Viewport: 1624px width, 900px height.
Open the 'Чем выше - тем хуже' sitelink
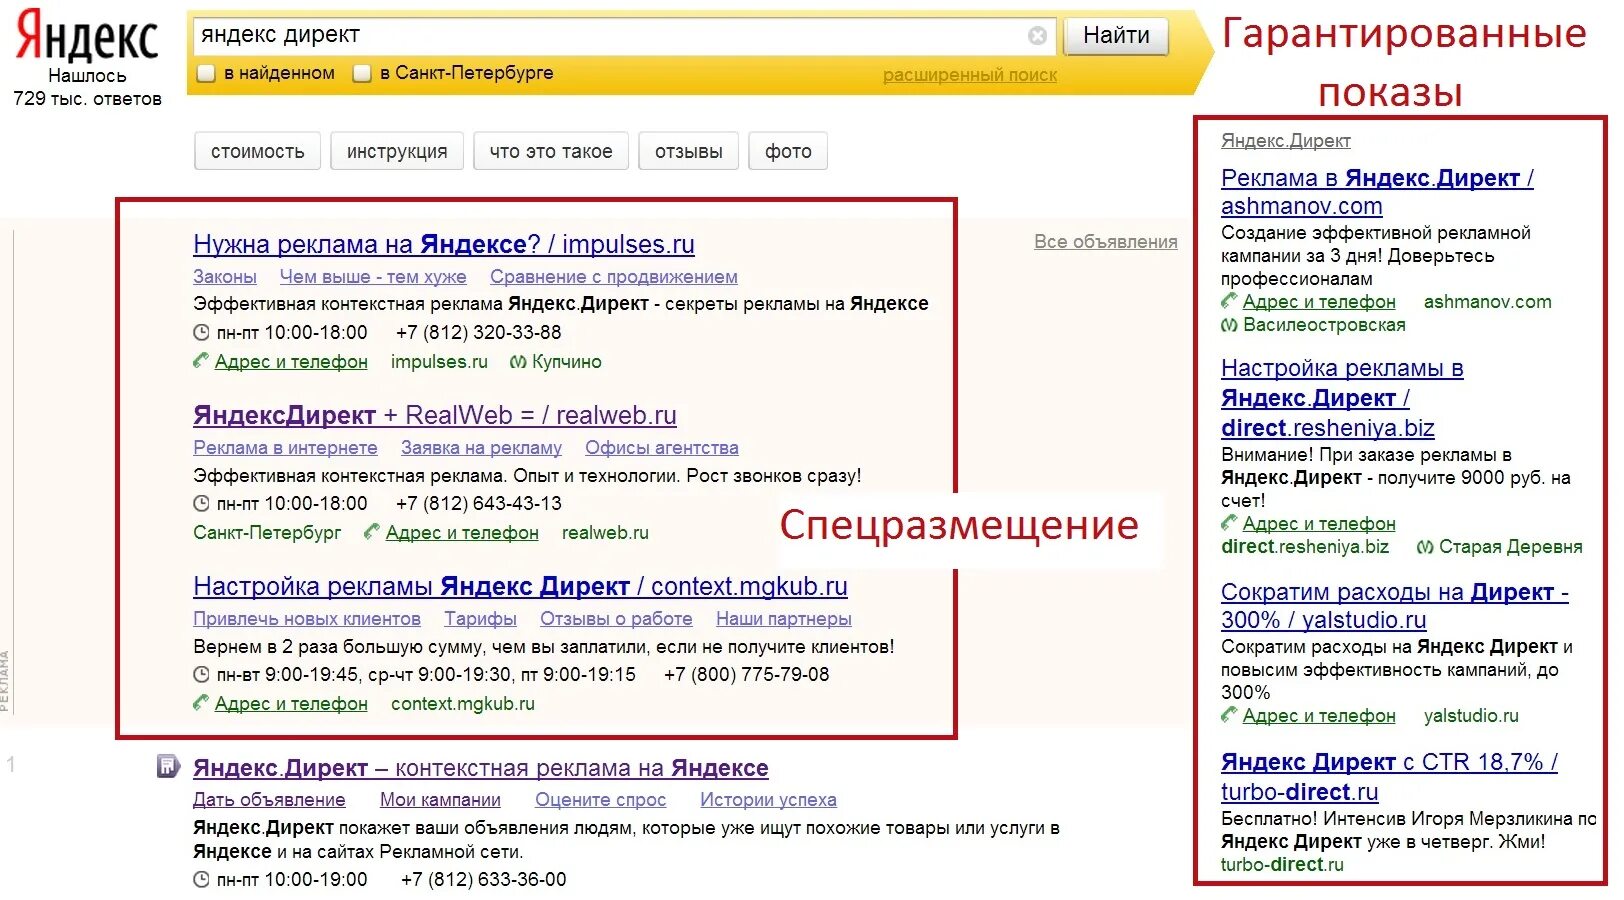point(373,277)
